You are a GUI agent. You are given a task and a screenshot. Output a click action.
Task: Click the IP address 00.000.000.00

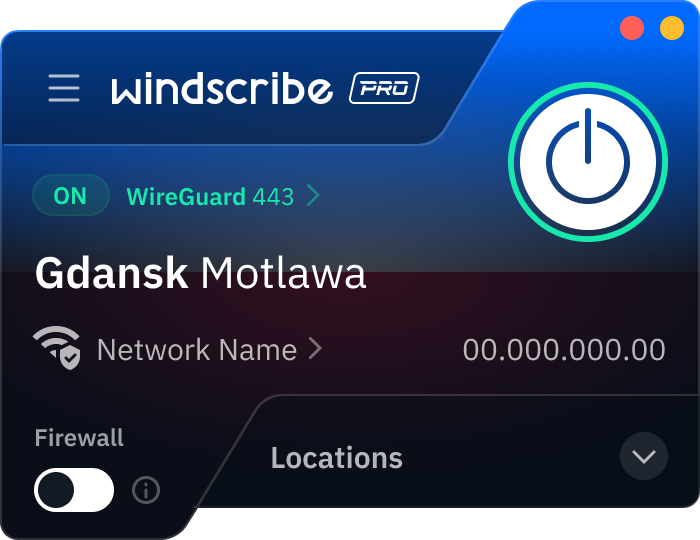click(564, 349)
